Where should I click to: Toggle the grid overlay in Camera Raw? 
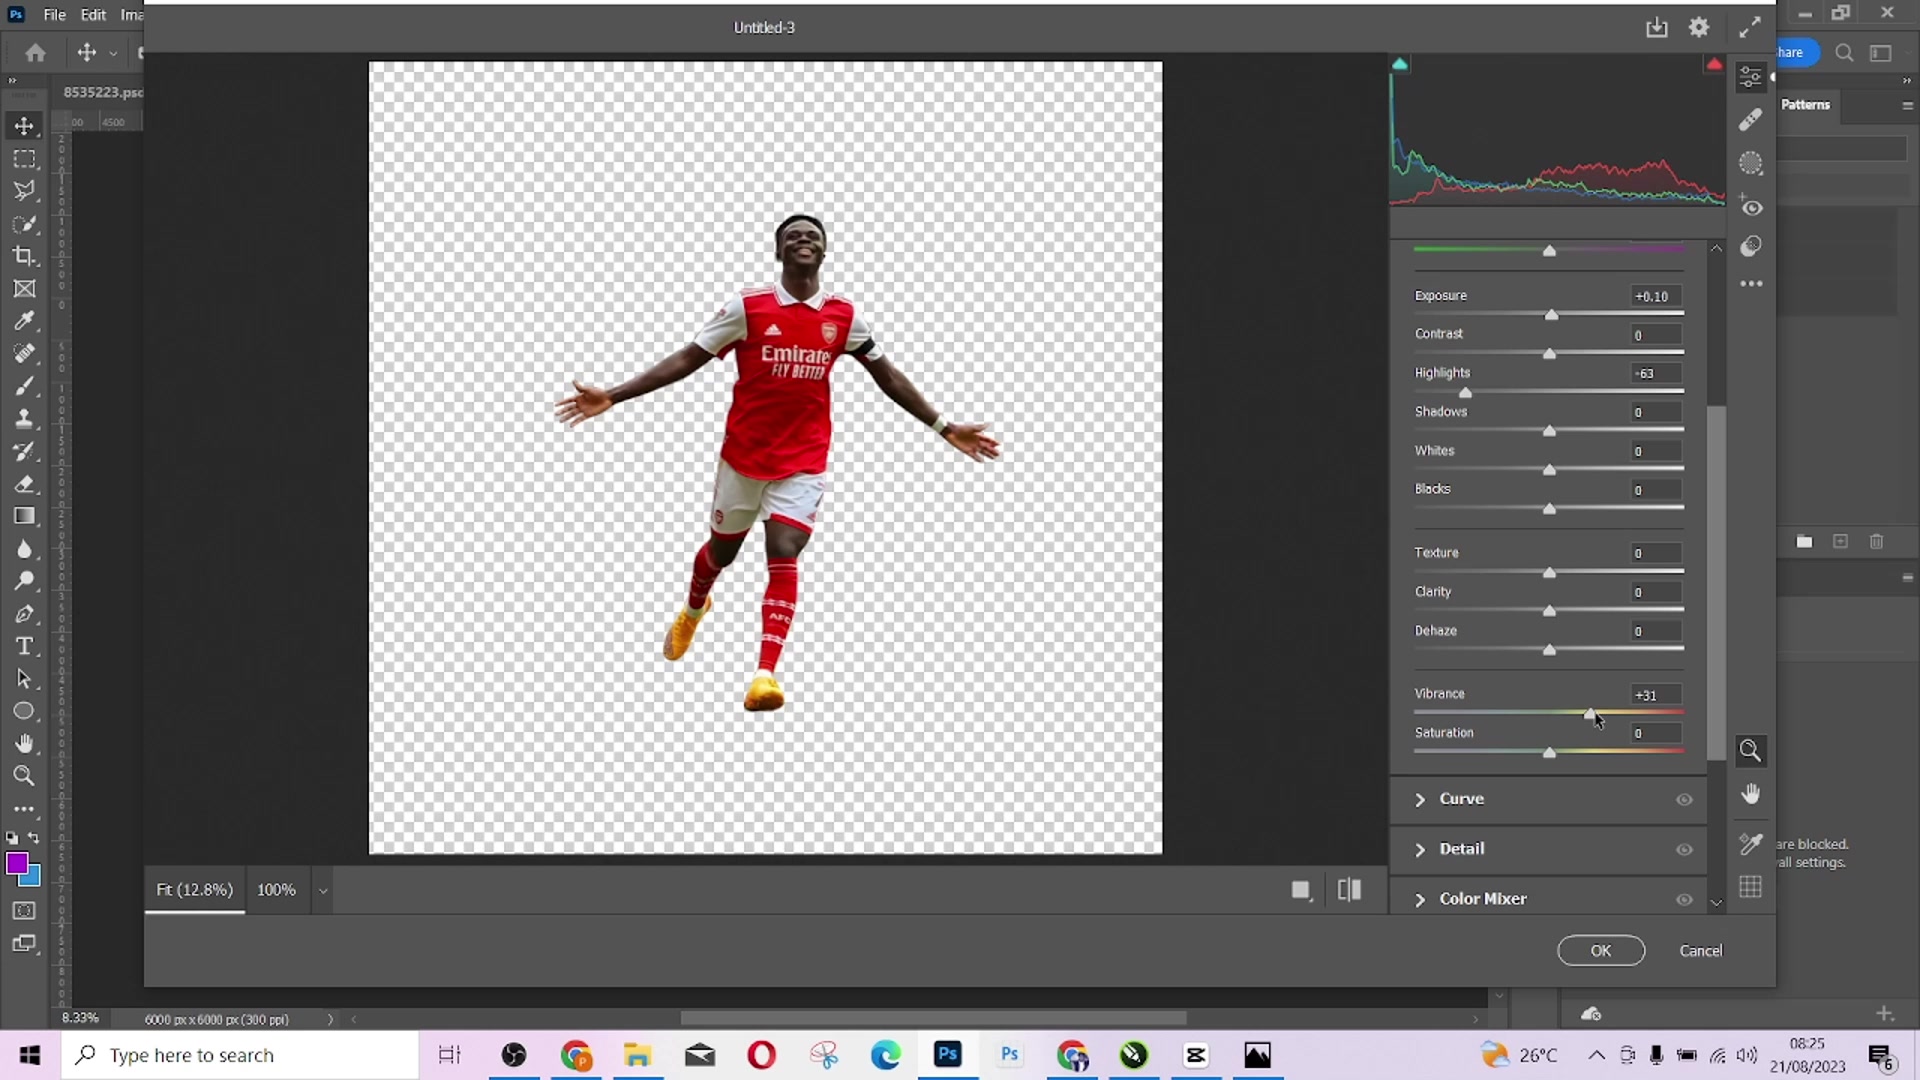pyautogui.click(x=1750, y=887)
